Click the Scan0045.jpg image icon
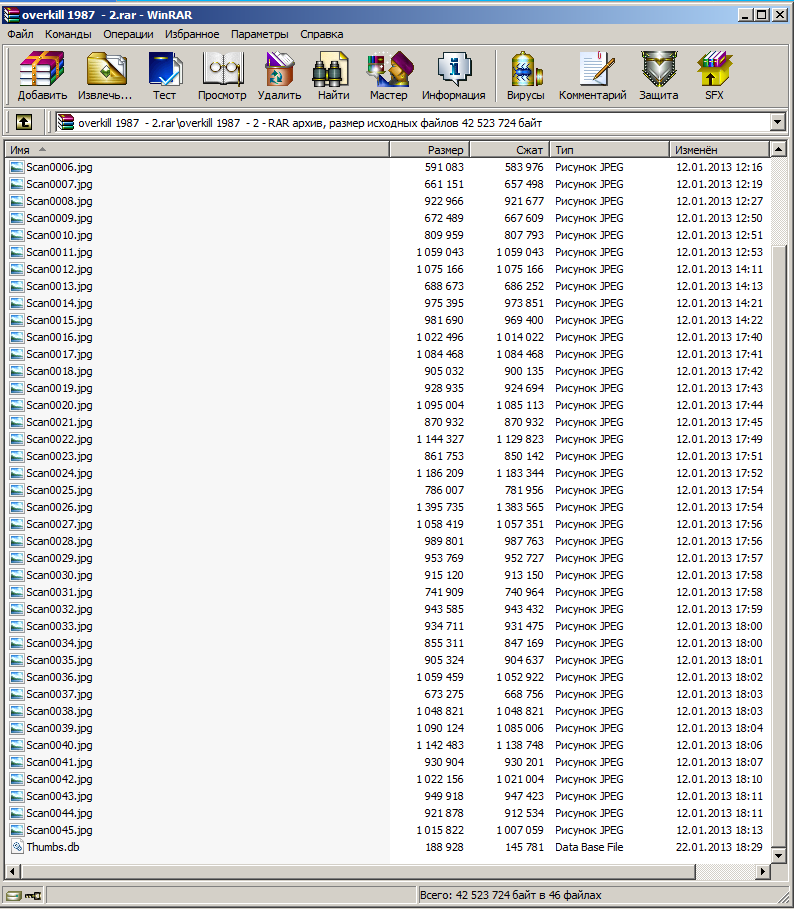Image resolution: width=794 pixels, height=909 pixels. click(17, 830)
